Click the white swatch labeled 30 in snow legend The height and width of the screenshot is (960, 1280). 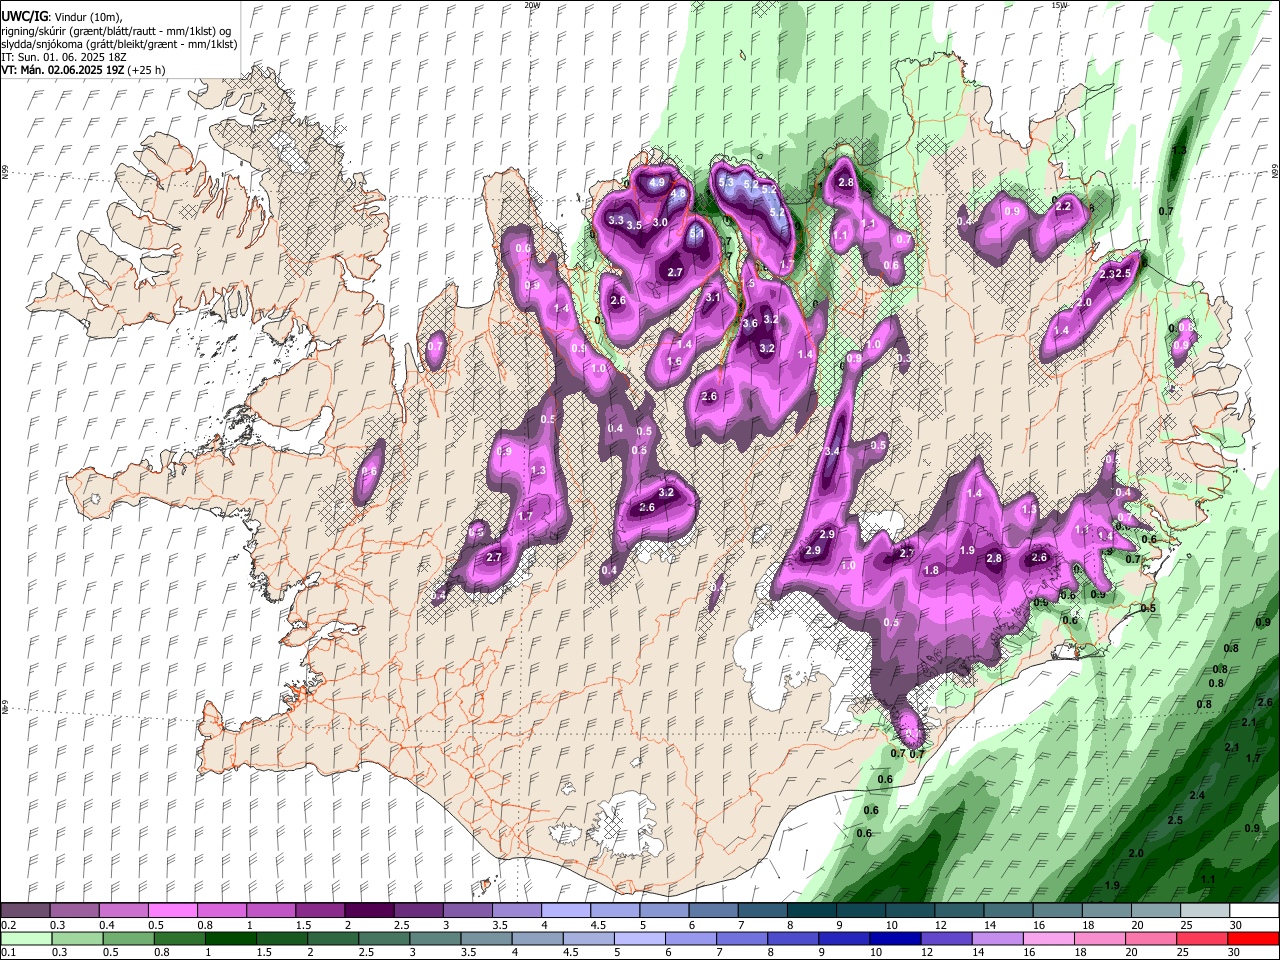[x=1255, y=911]
